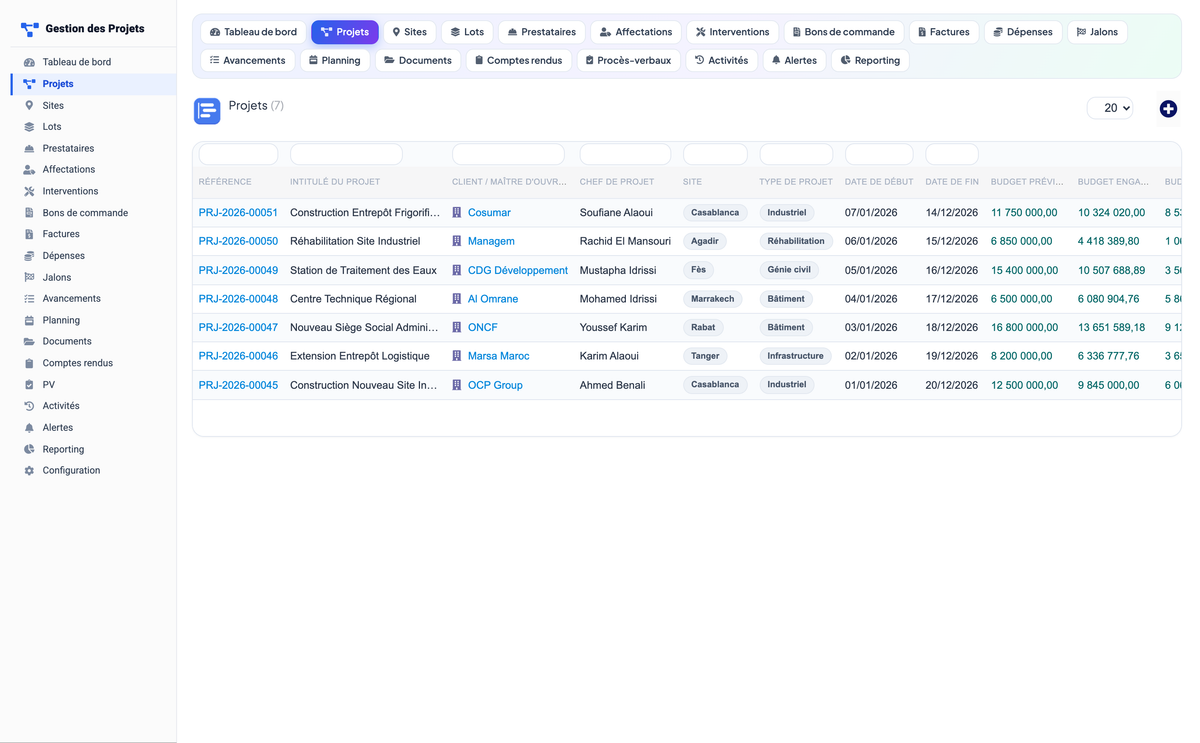Click the Infrastructure type badge

coord(796,356)
